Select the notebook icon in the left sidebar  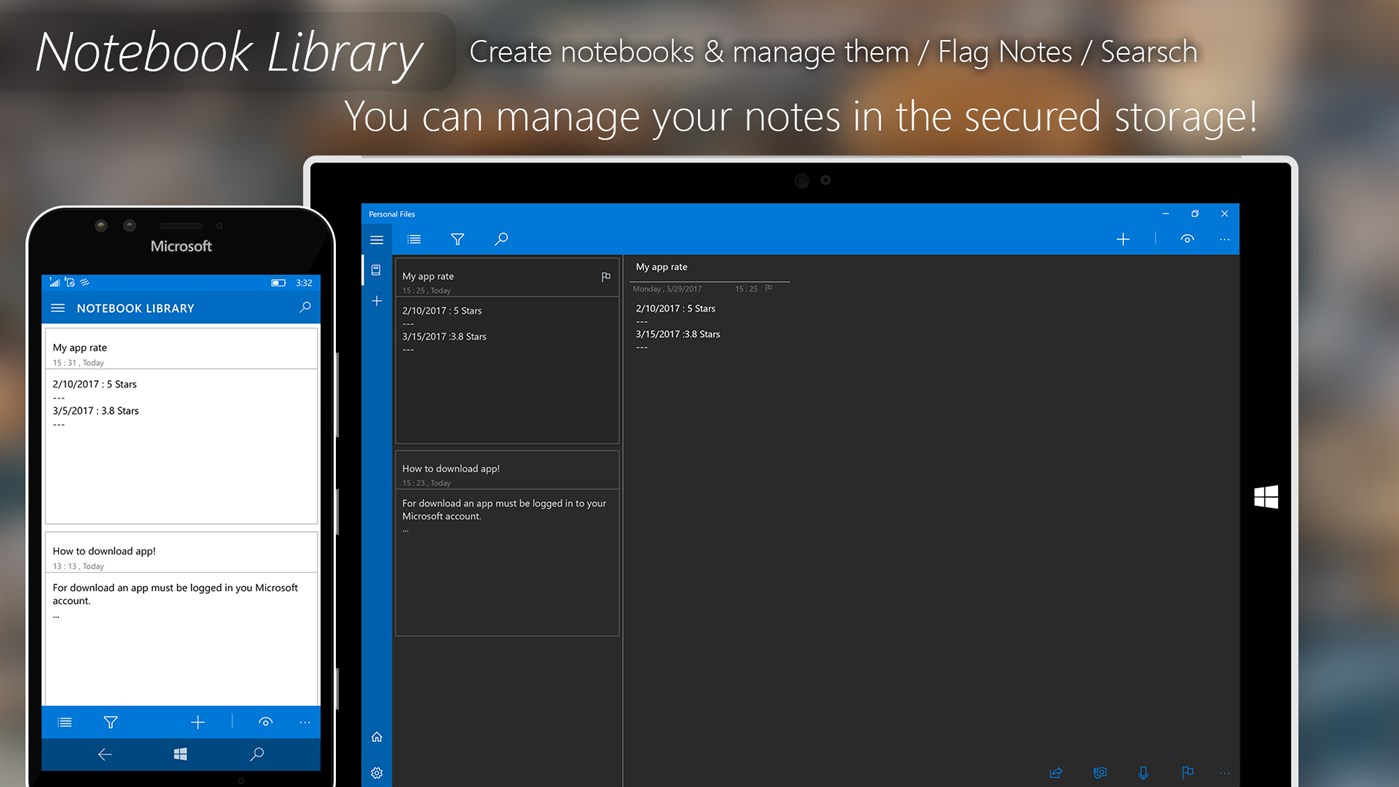point(376,269)
